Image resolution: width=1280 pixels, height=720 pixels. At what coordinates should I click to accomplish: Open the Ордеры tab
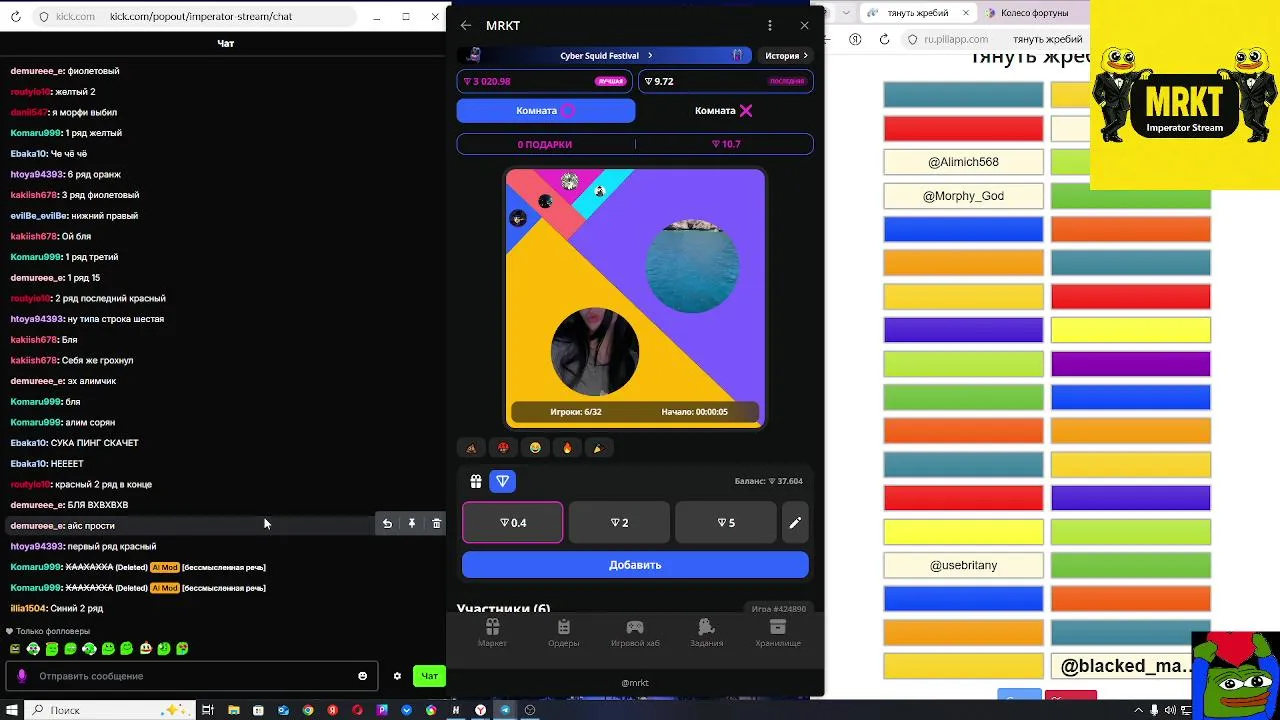[564, 633]
